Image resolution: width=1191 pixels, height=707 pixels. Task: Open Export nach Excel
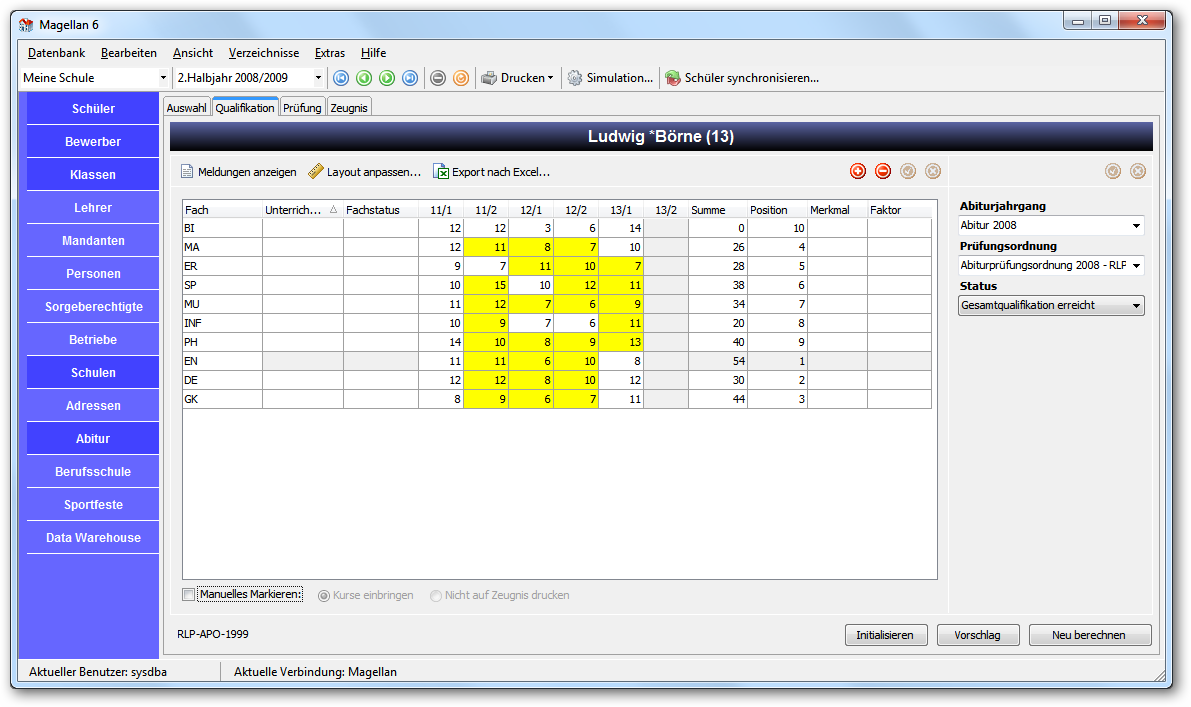491,172
